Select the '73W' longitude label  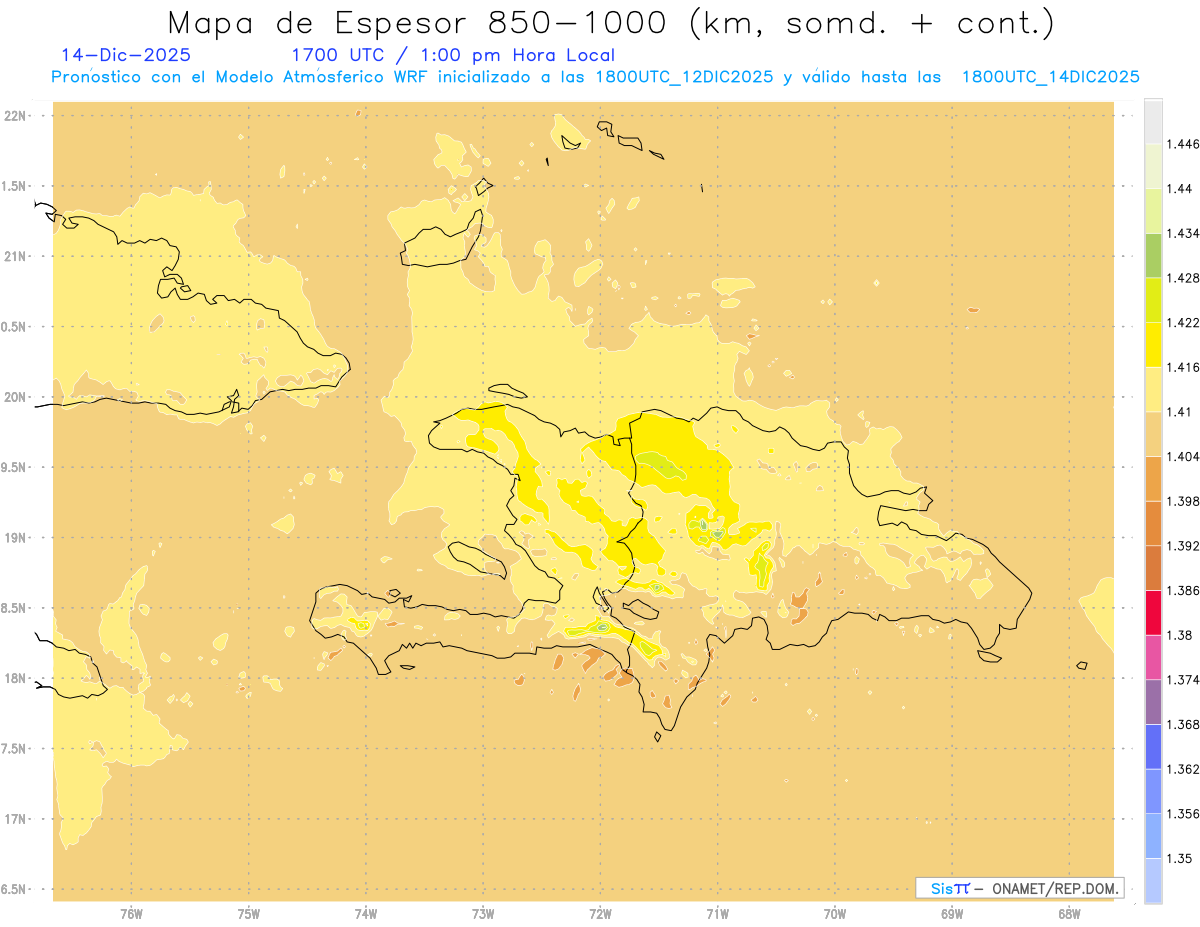click(x=483, y=913)
